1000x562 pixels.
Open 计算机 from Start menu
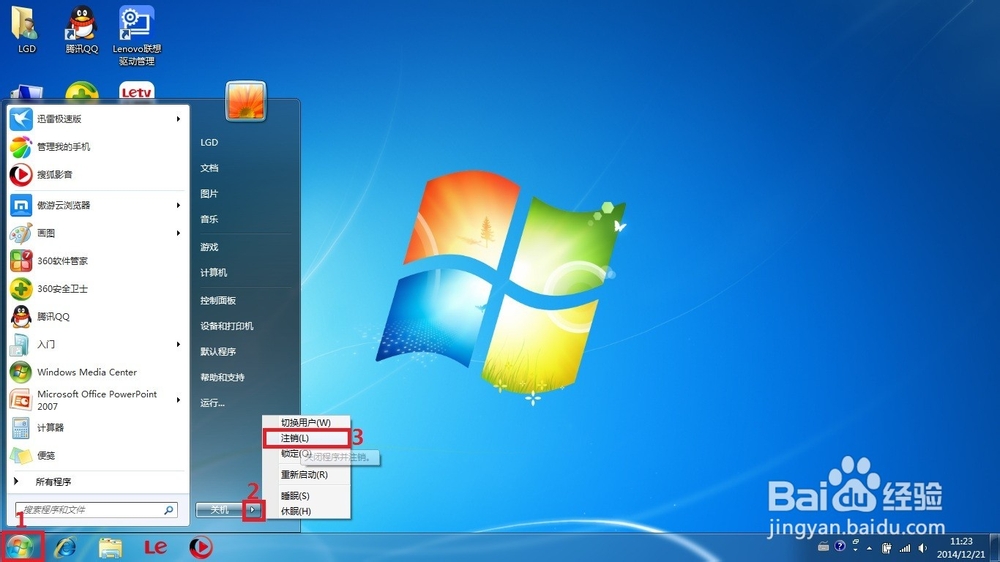[x=214, y=272]
